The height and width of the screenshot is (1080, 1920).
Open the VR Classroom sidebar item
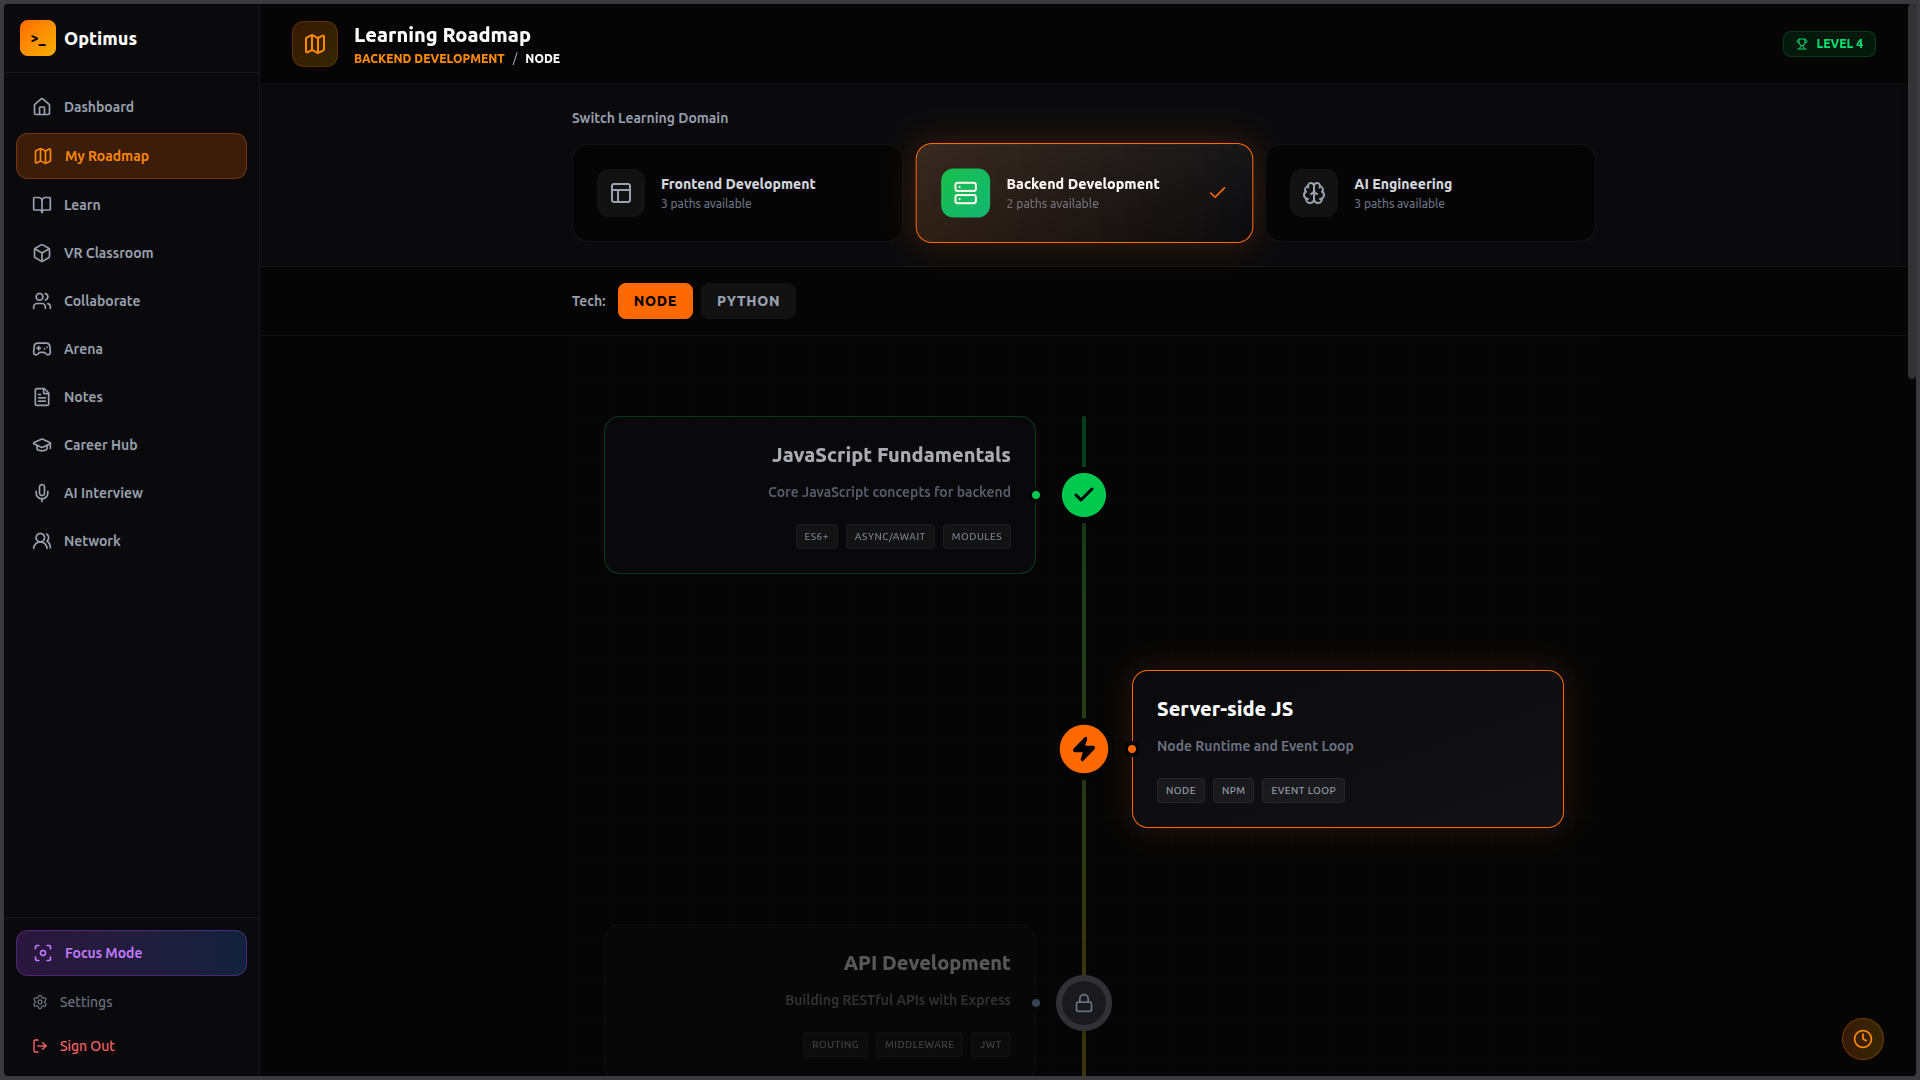(108, 253)
